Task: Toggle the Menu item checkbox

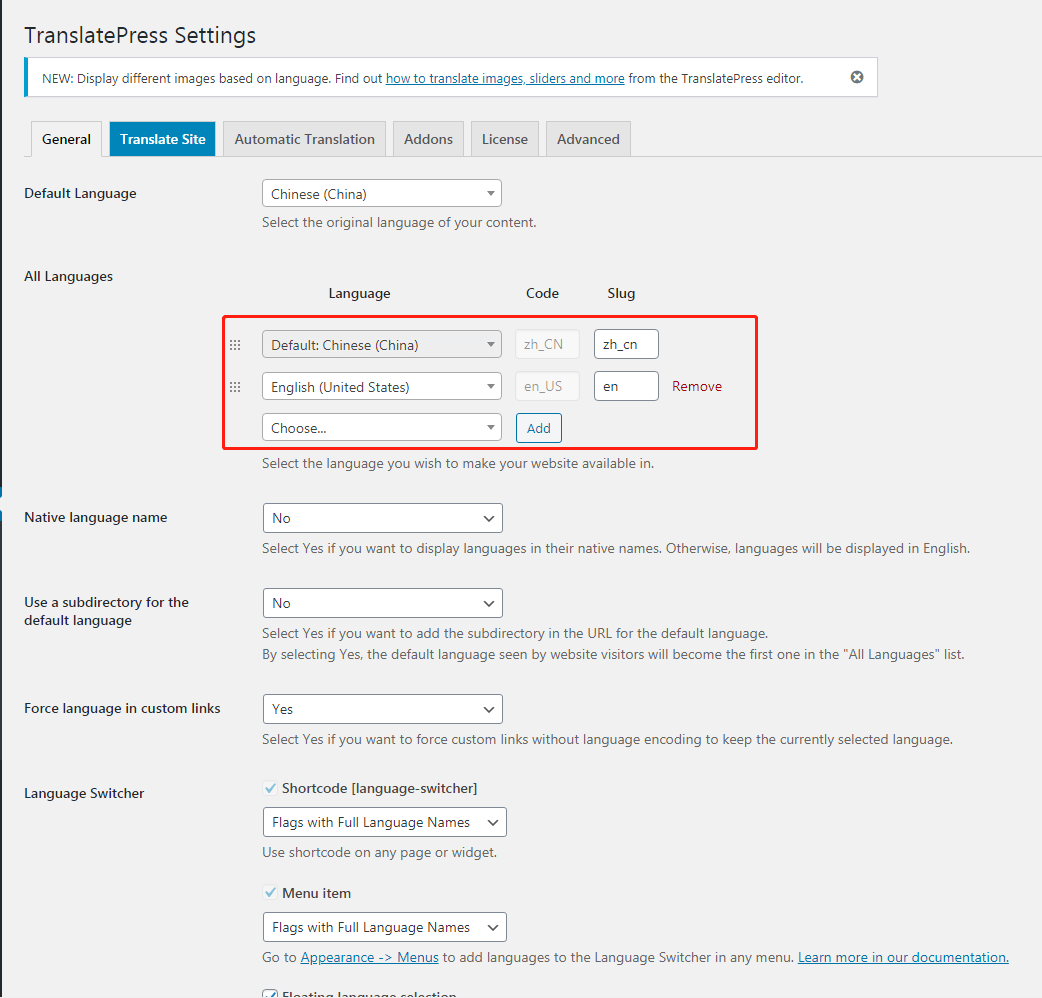Action: click(270, 893)
